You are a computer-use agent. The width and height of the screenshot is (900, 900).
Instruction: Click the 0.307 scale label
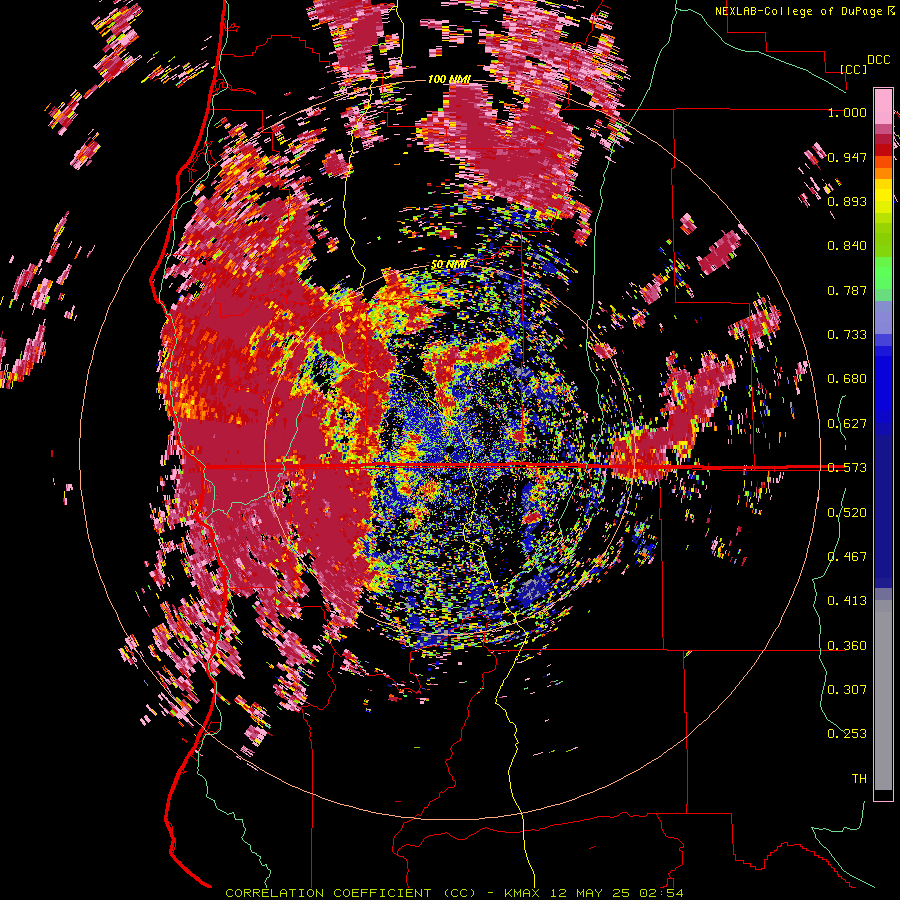click(847, 690)
